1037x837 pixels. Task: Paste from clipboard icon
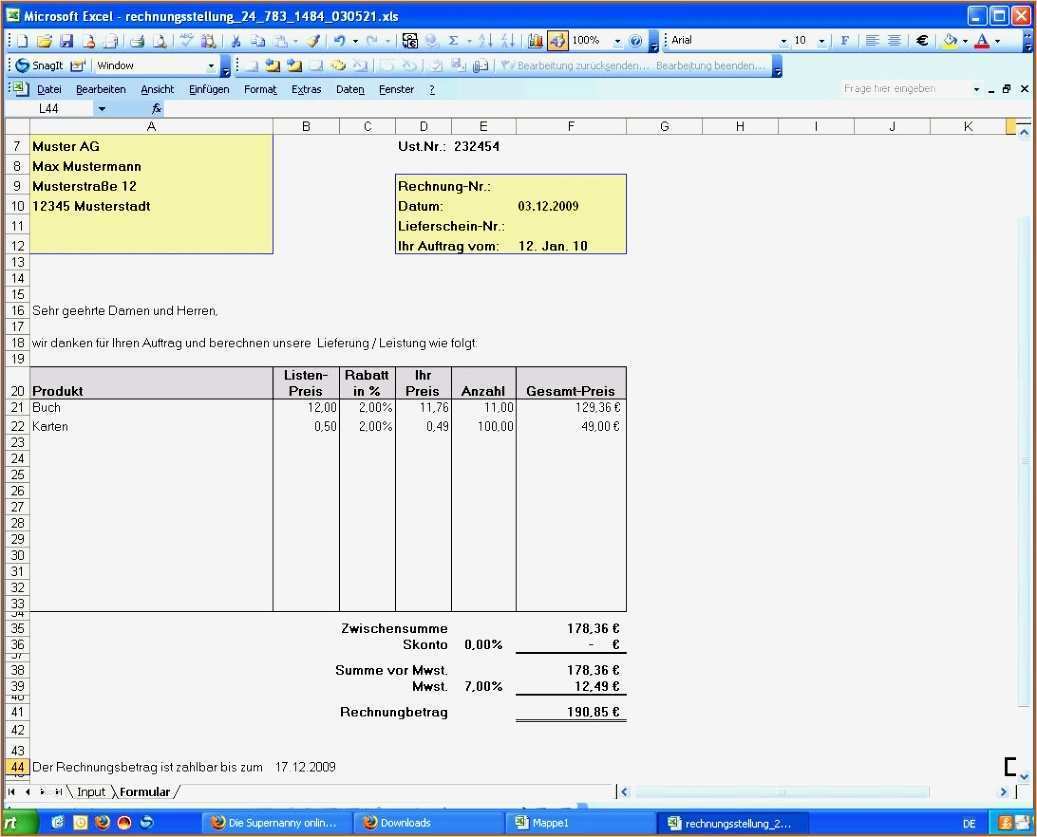(x=280, y=41)
